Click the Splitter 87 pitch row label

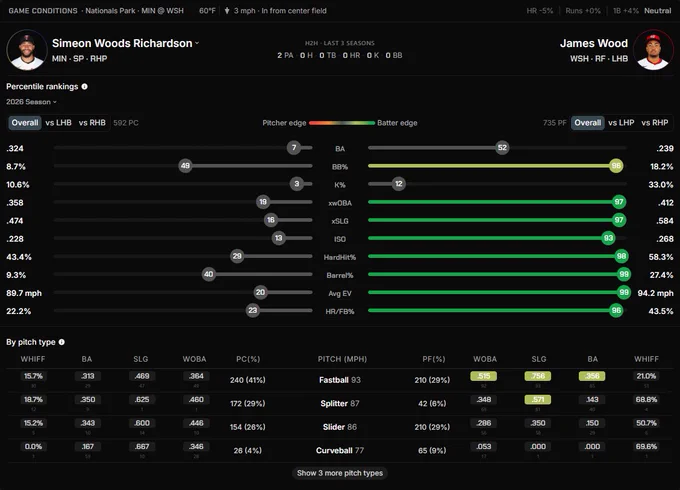(x=340, y=404)
